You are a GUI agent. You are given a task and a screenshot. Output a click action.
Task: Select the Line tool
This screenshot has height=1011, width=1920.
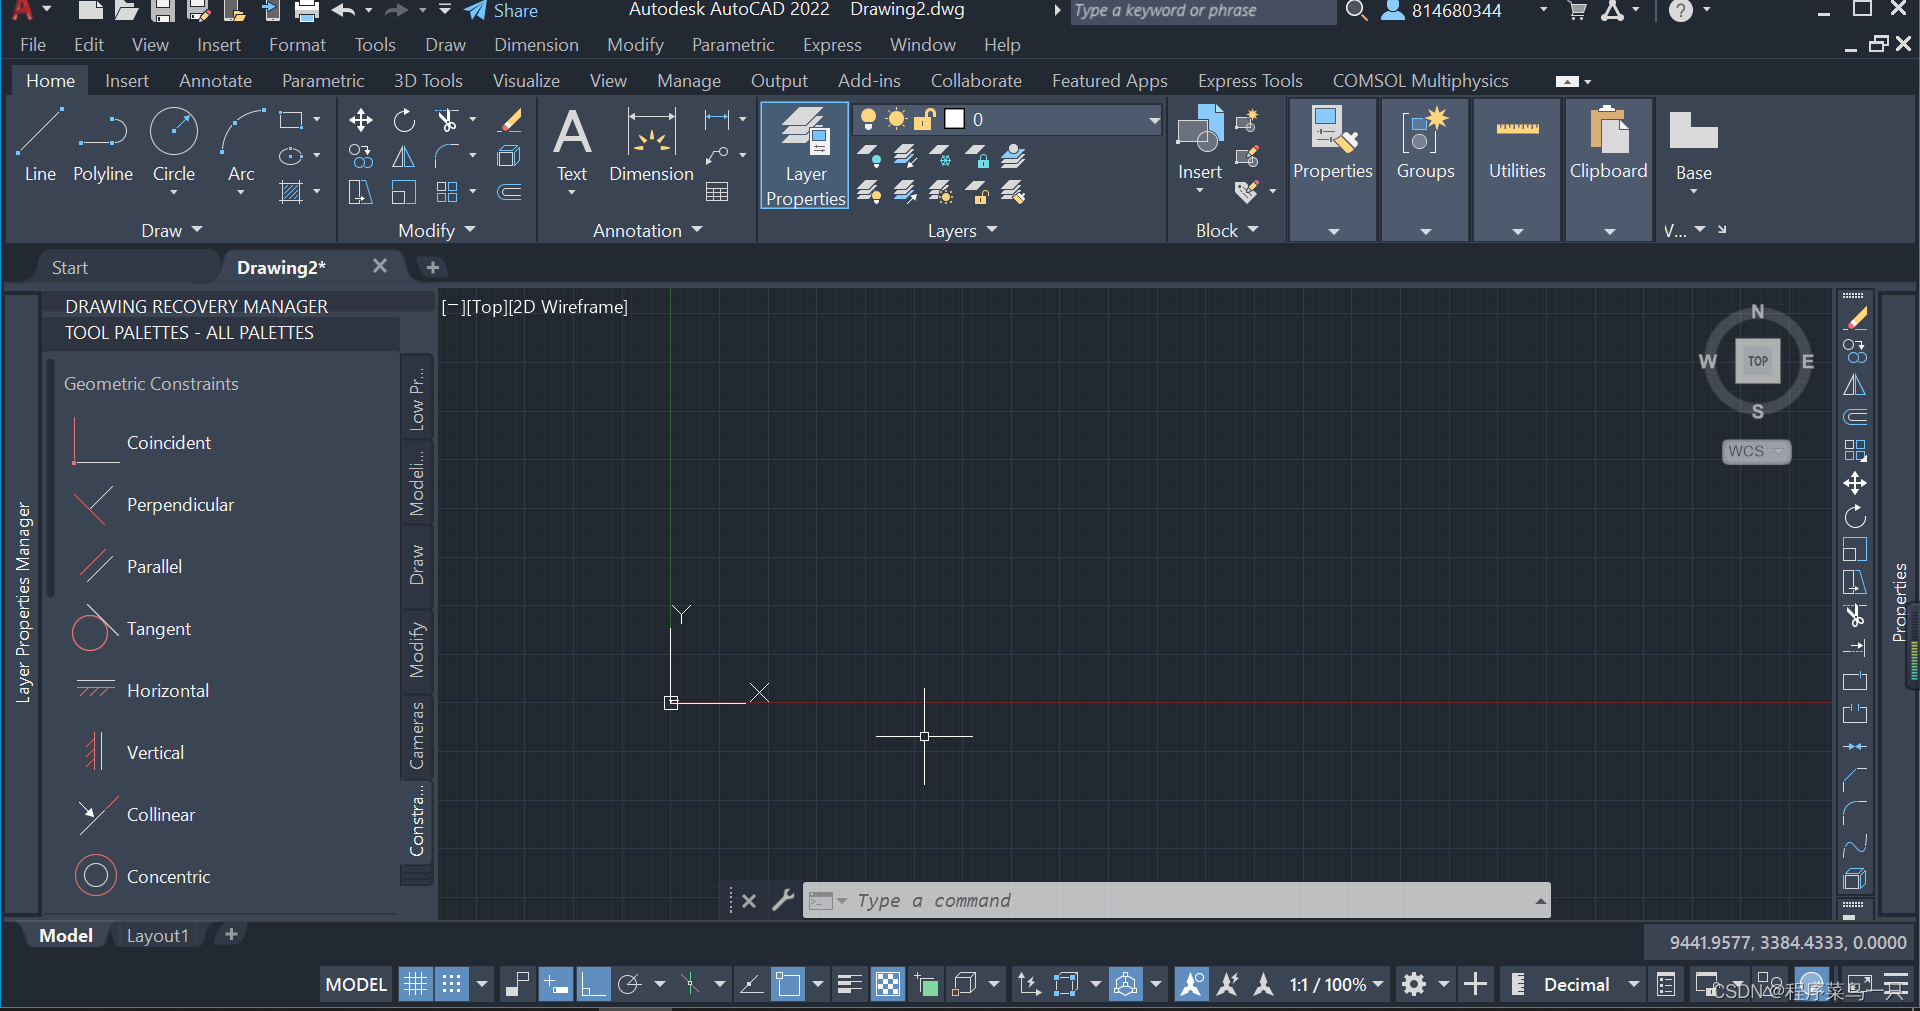(x=40, y=146)
